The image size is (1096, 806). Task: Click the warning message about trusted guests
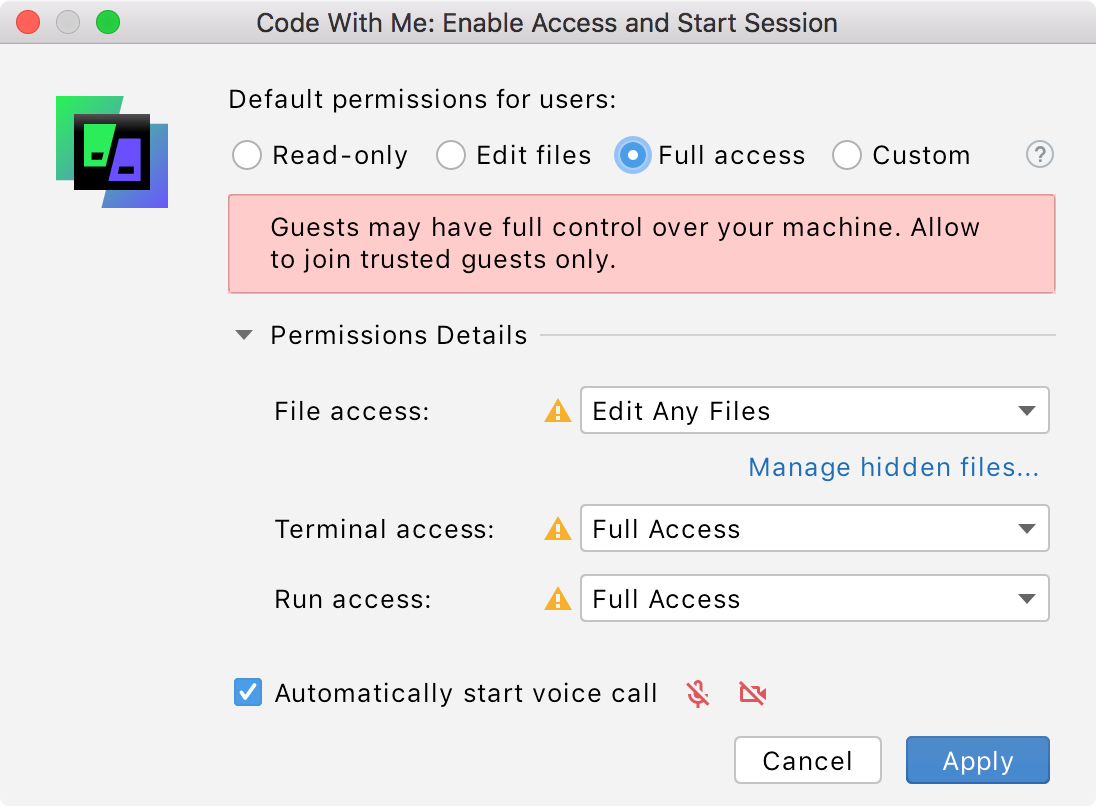click(641, 243)
